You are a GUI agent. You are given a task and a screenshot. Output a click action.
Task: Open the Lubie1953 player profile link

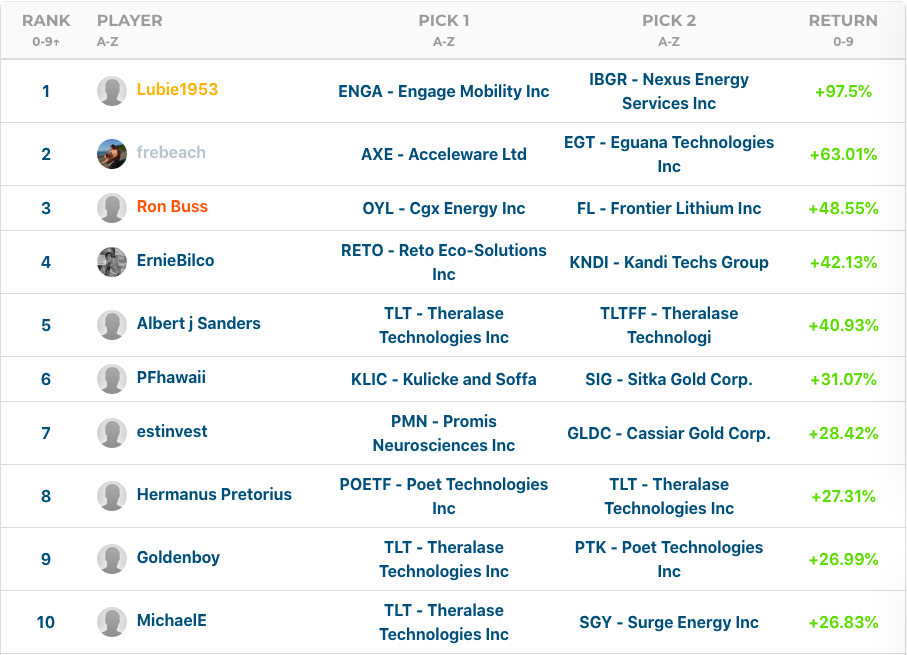click(x=177, y=90)
